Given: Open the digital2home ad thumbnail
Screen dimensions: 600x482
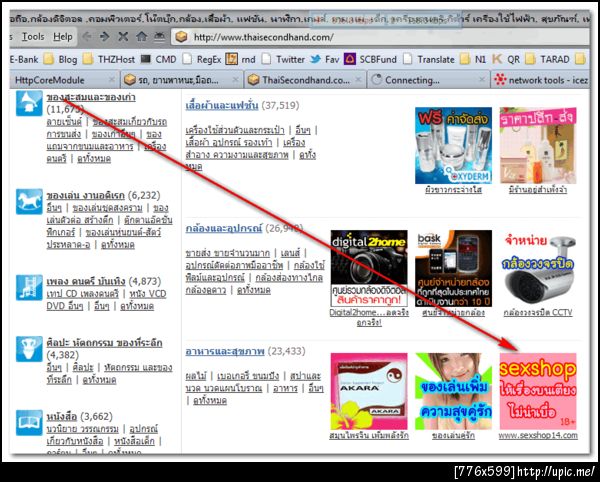Looking at the screenshot, I should click(369, 268).
